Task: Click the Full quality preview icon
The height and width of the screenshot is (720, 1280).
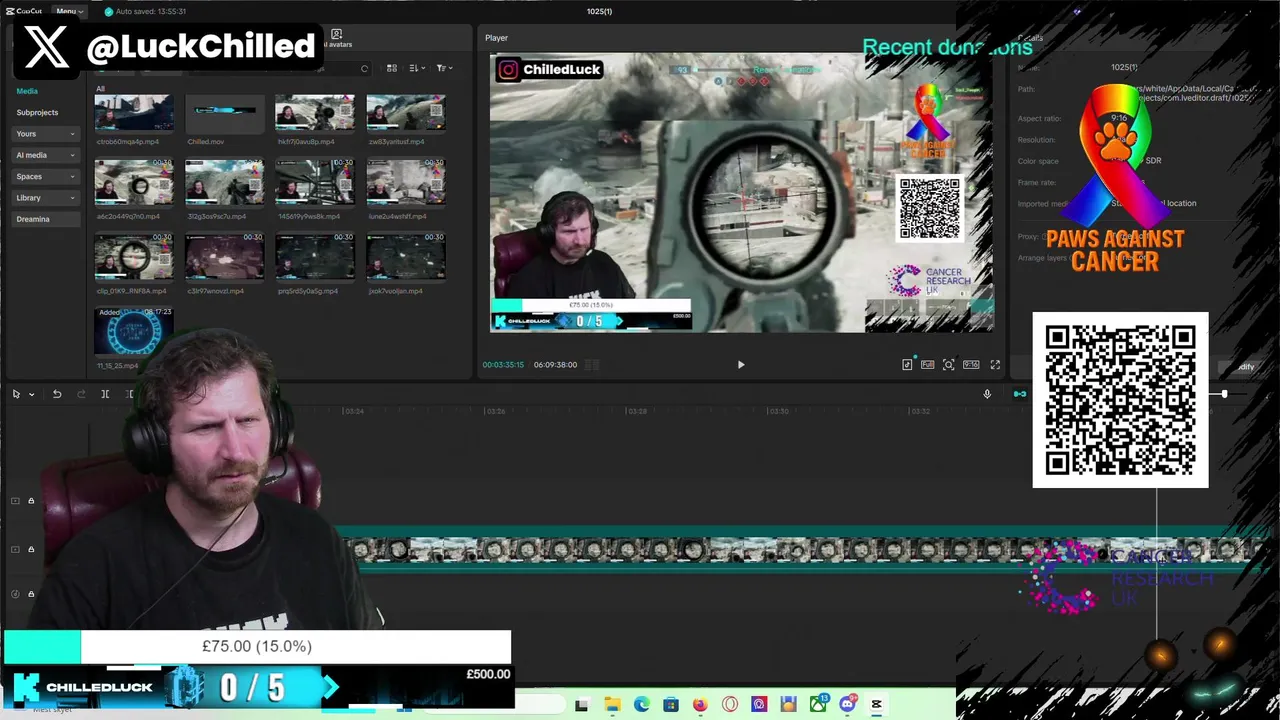Action: click(x=928, y=365)
